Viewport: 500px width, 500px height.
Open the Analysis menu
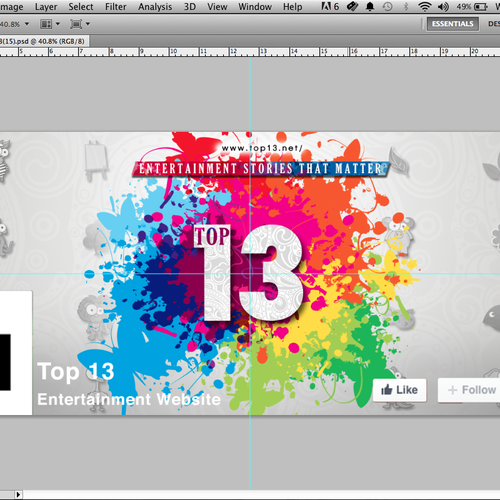155,7
